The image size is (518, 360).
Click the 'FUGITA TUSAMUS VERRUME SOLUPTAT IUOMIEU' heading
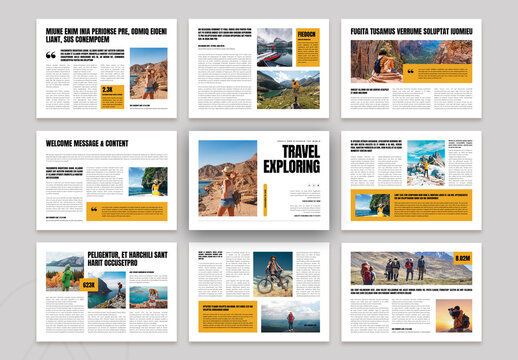[x=411, y=31]
